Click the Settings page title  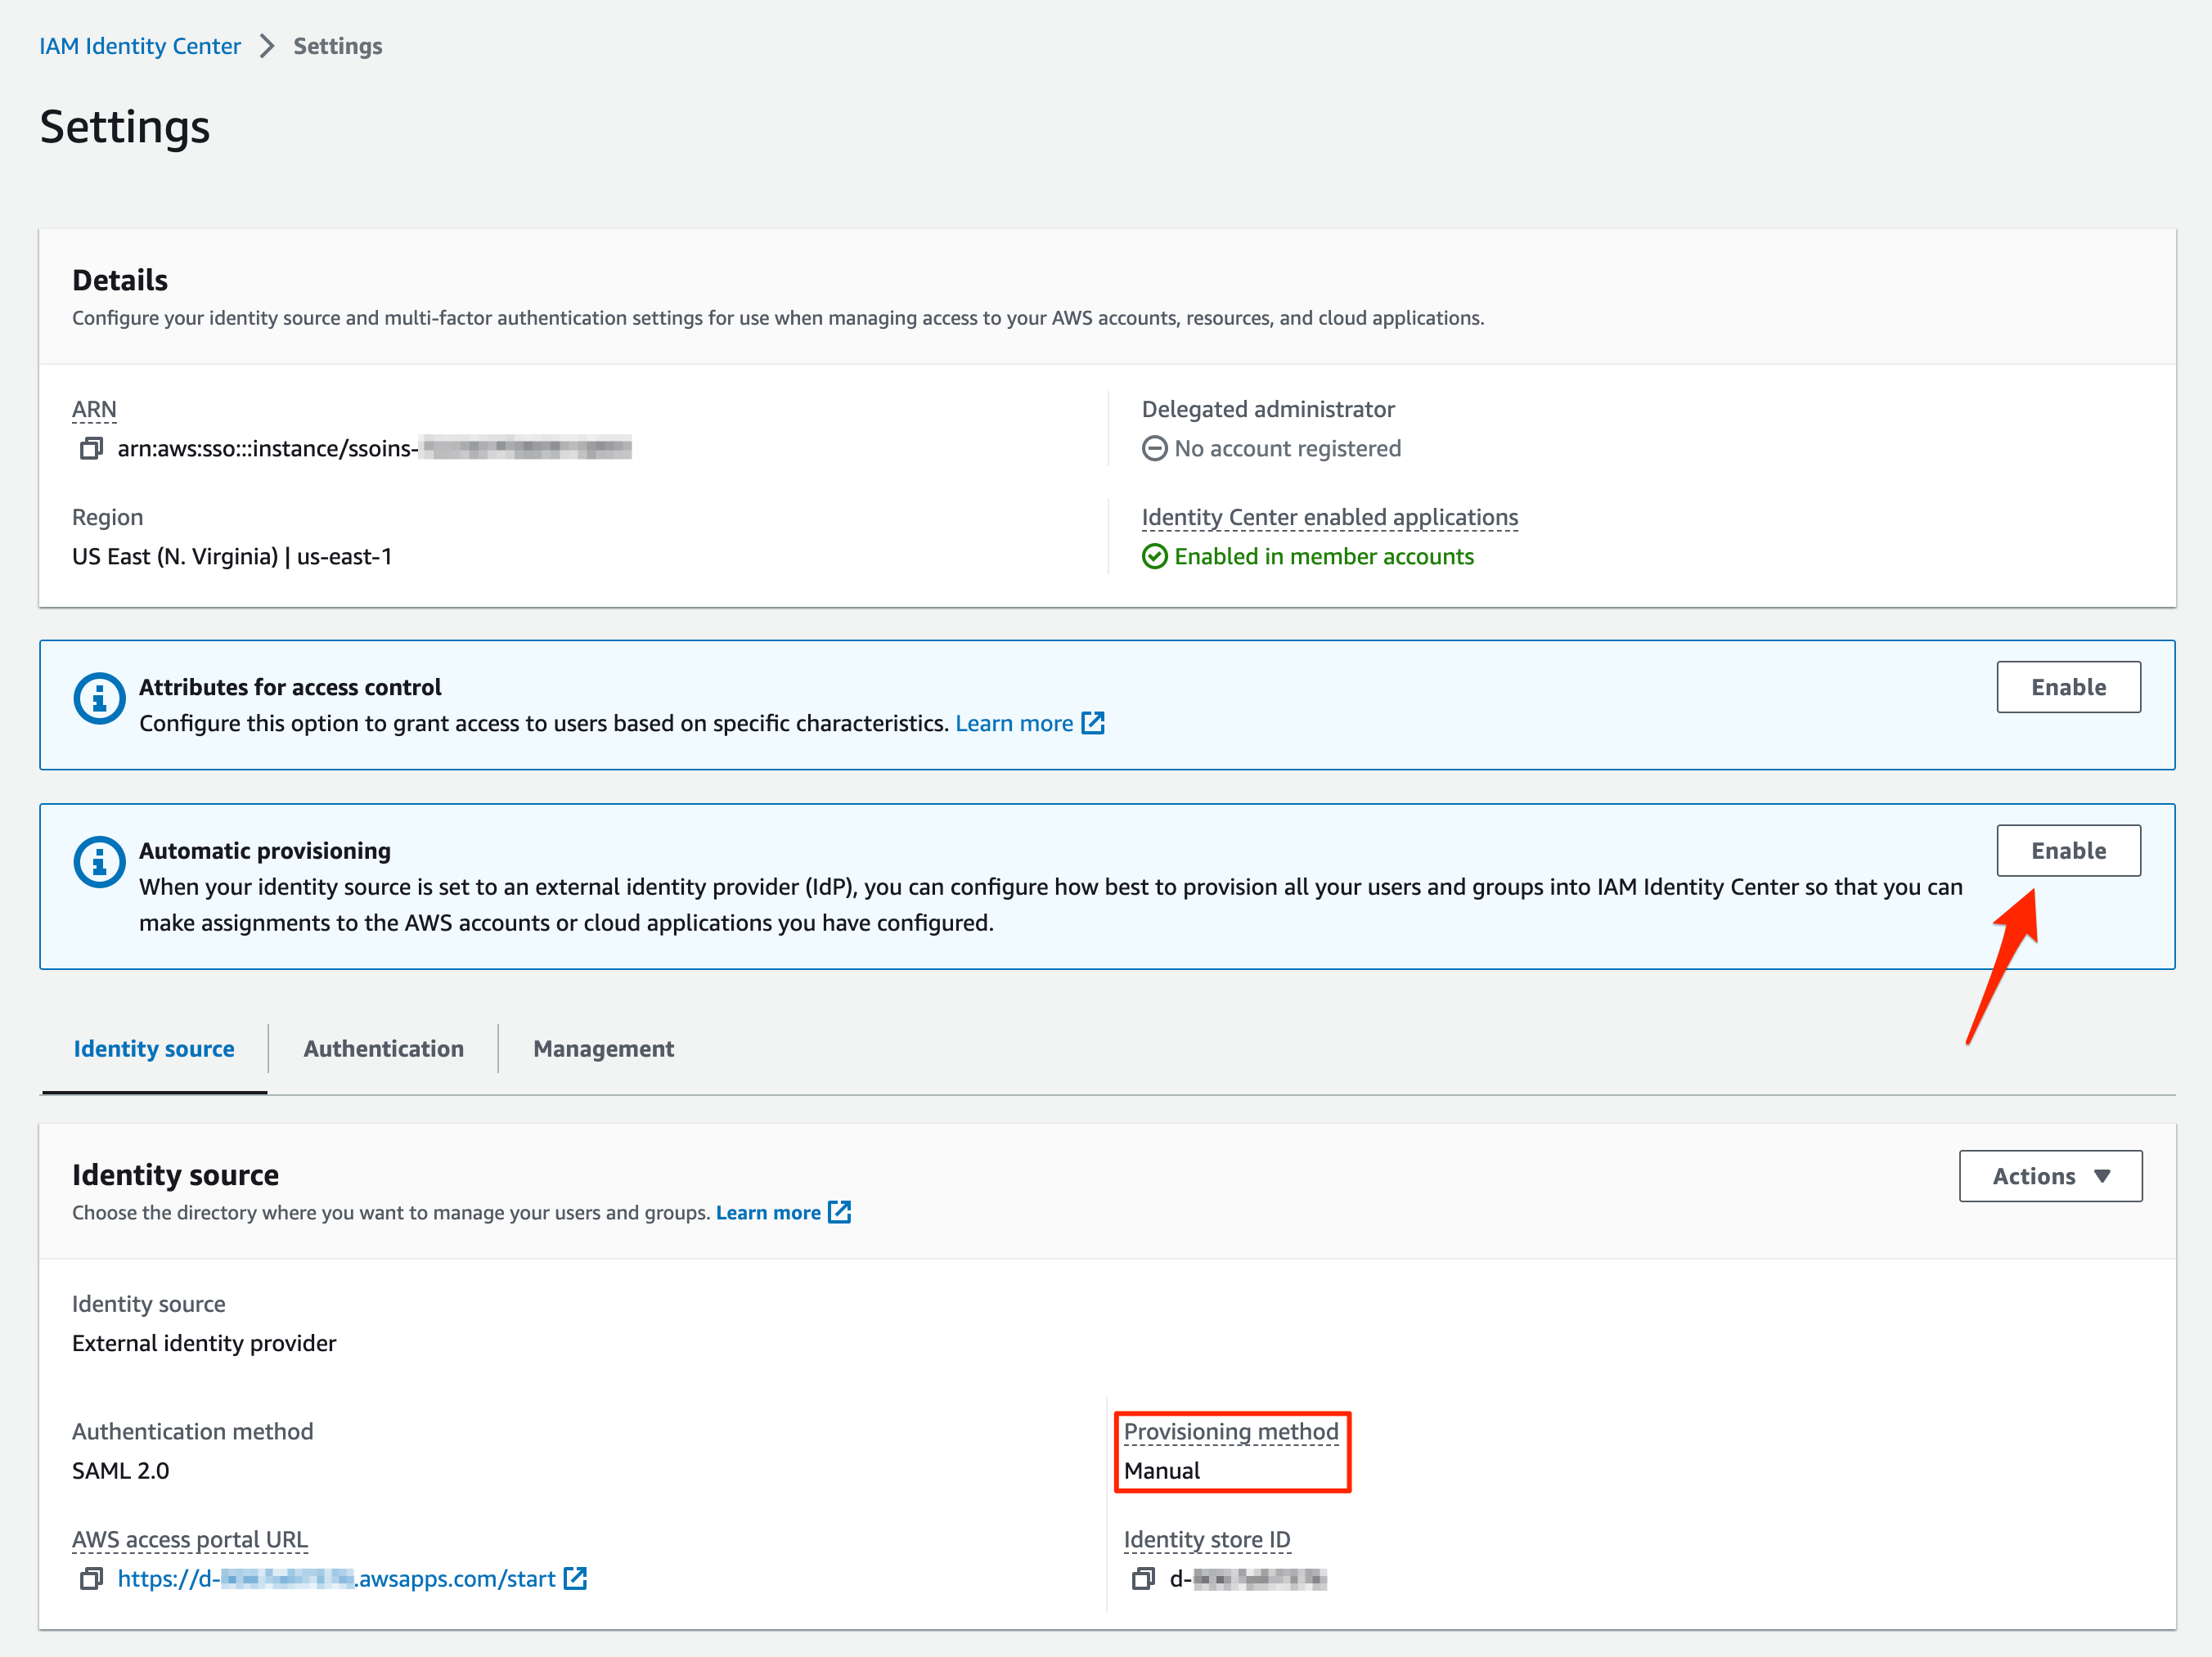tap(125, 127)
